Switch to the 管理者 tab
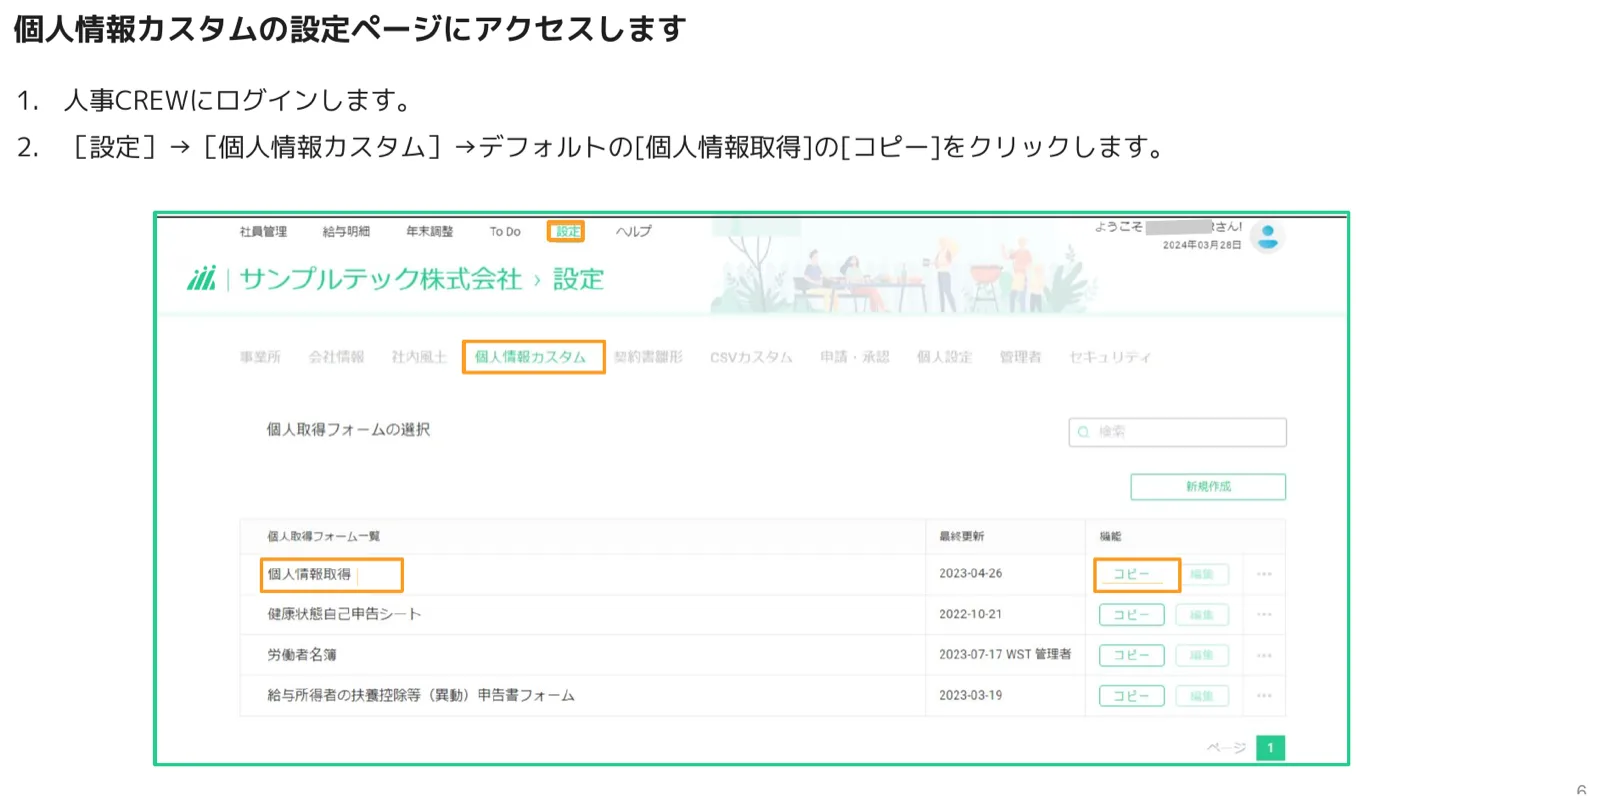Viewport: 1600px width, 808px height. pyautogui.click(x=1020, y=357)
